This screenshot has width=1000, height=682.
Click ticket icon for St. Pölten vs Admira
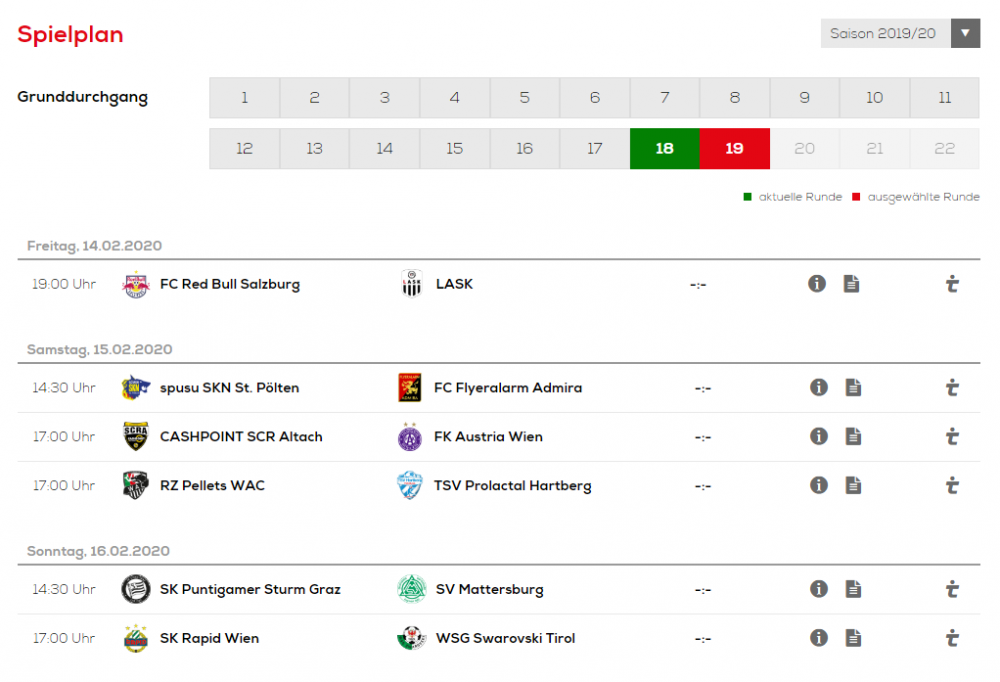(952, 388)
